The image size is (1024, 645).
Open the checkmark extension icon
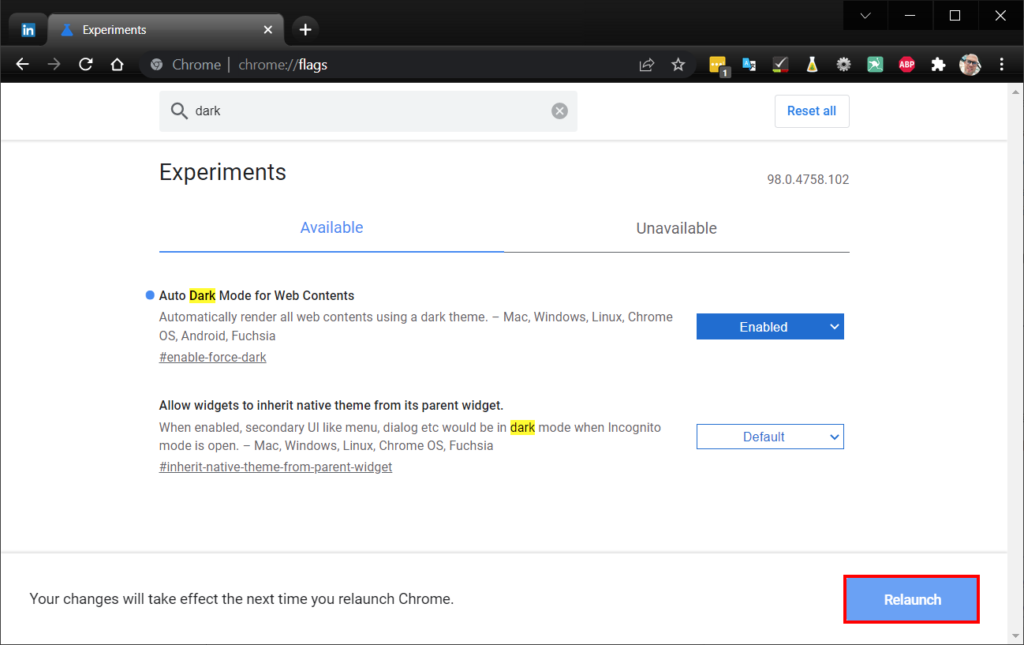780,65
